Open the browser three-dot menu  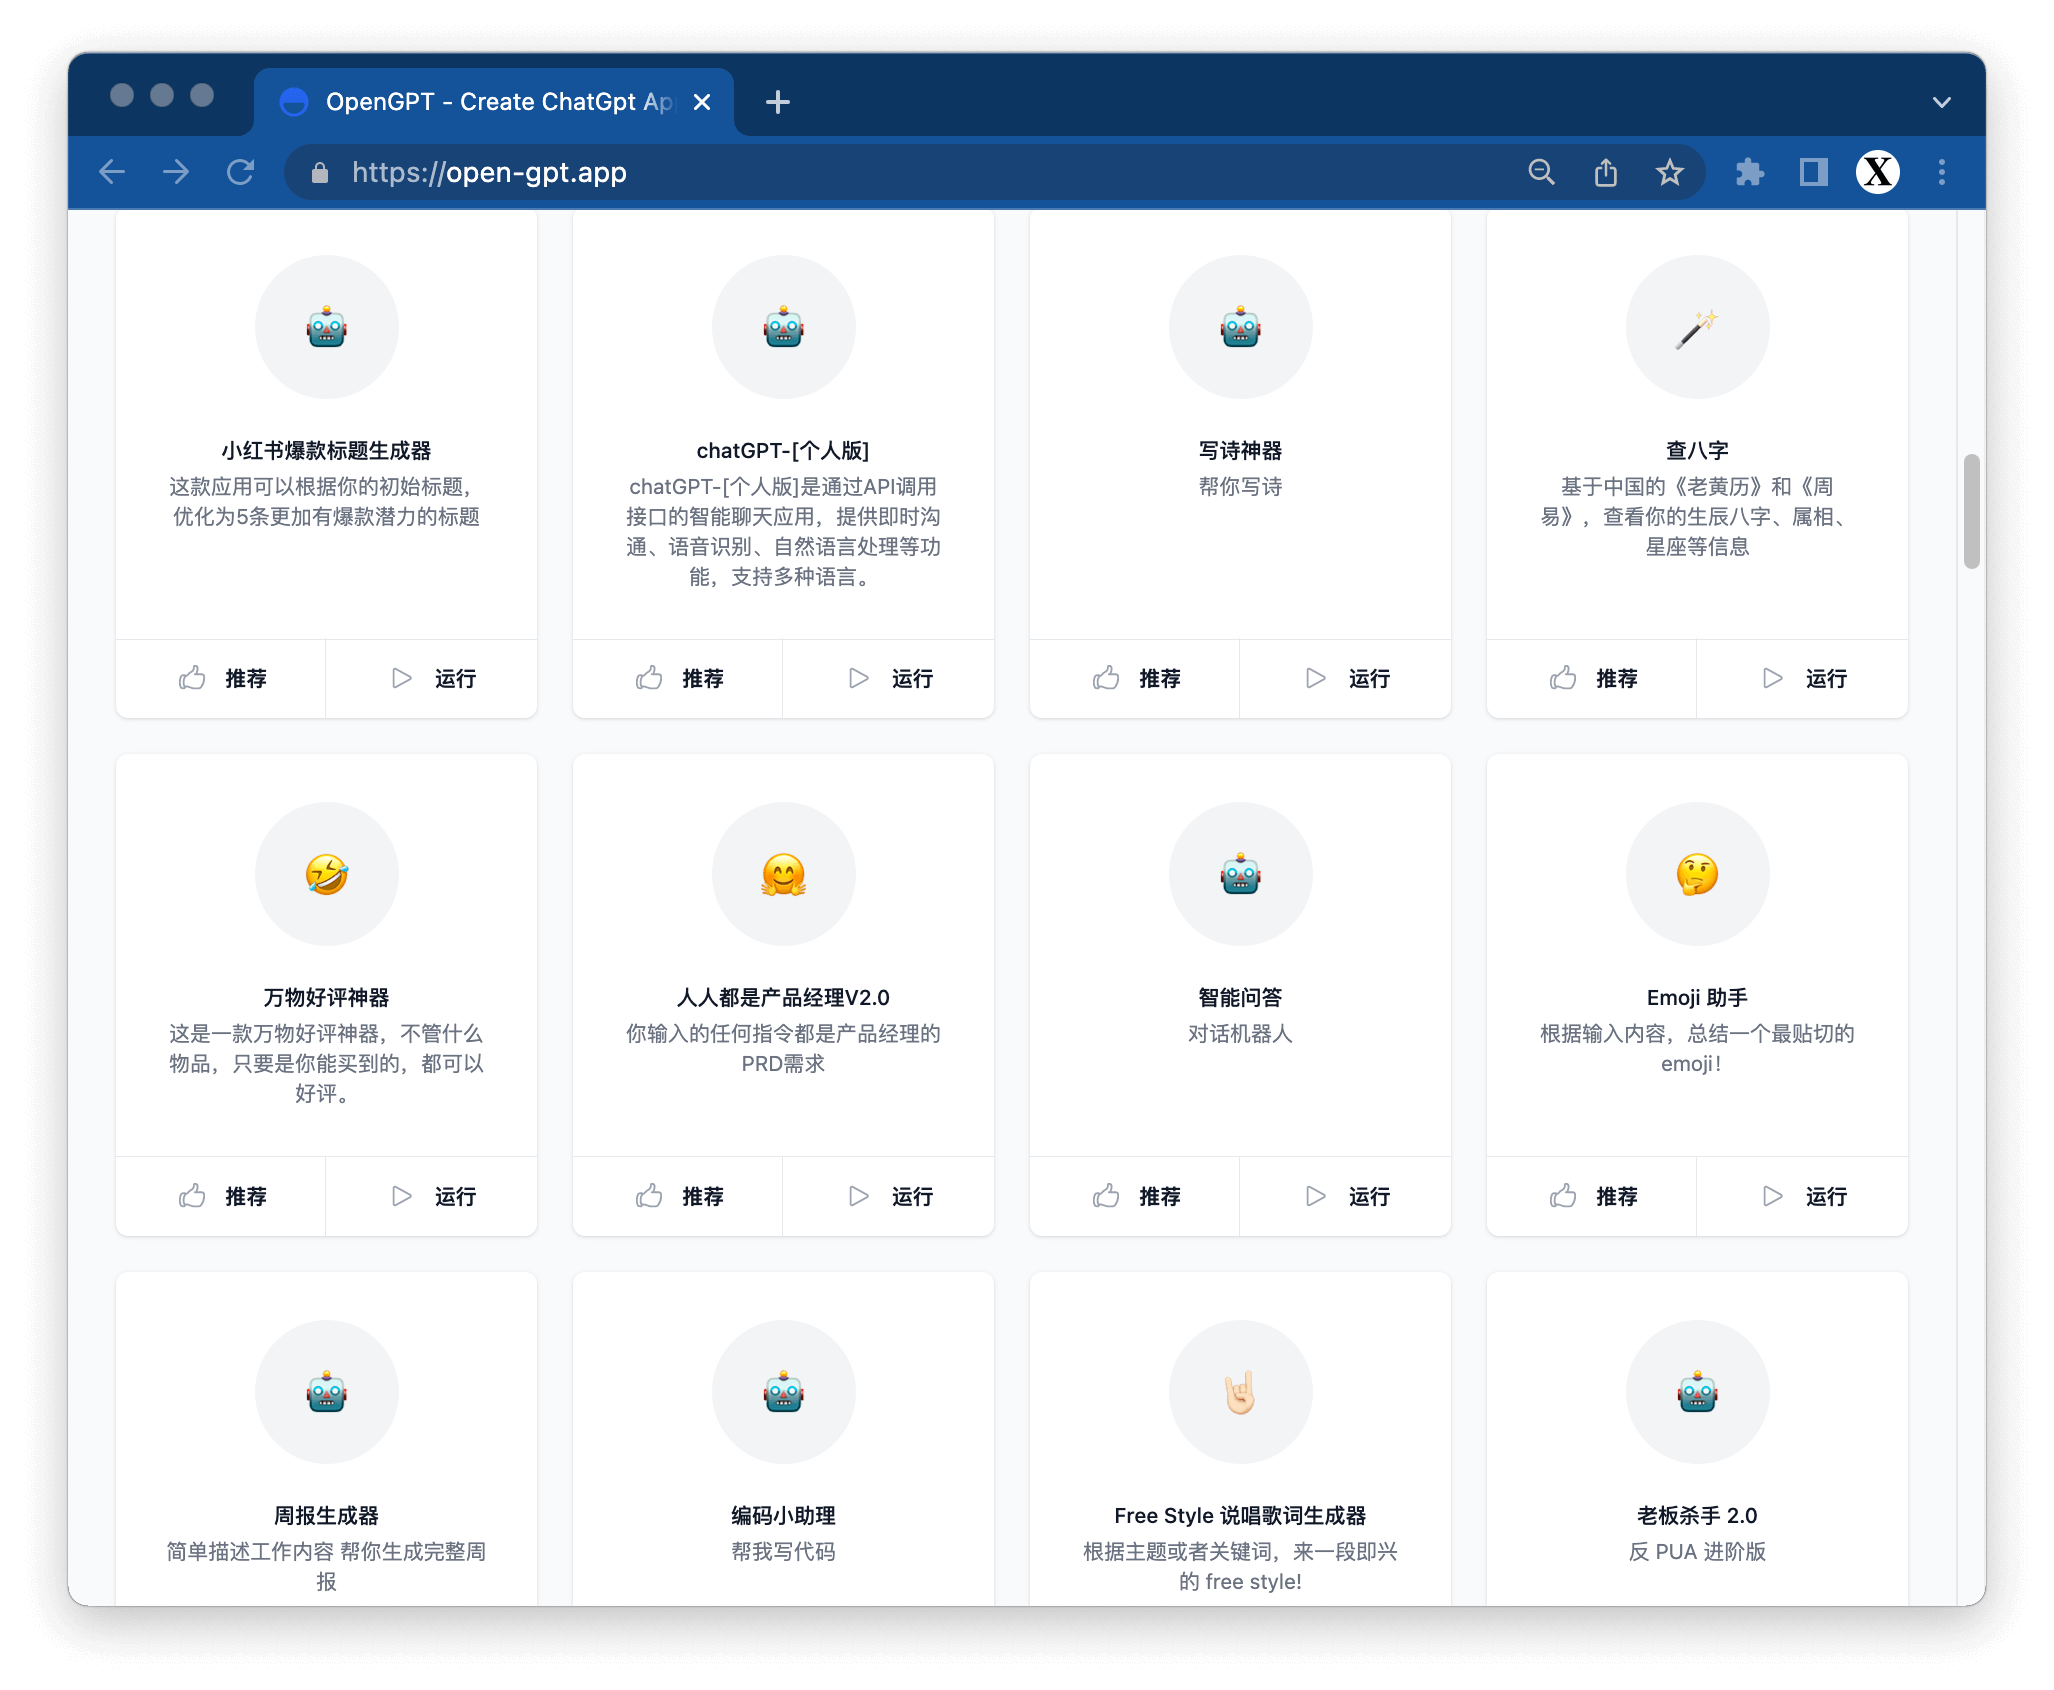point(1941,172)
